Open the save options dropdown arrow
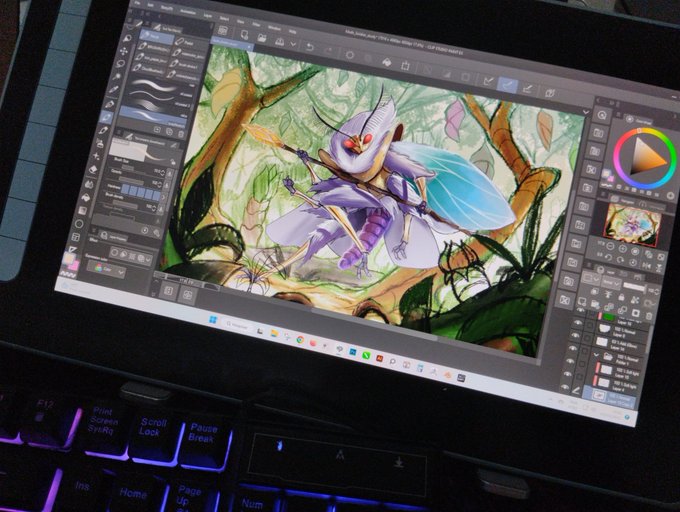 pos(293,44)
